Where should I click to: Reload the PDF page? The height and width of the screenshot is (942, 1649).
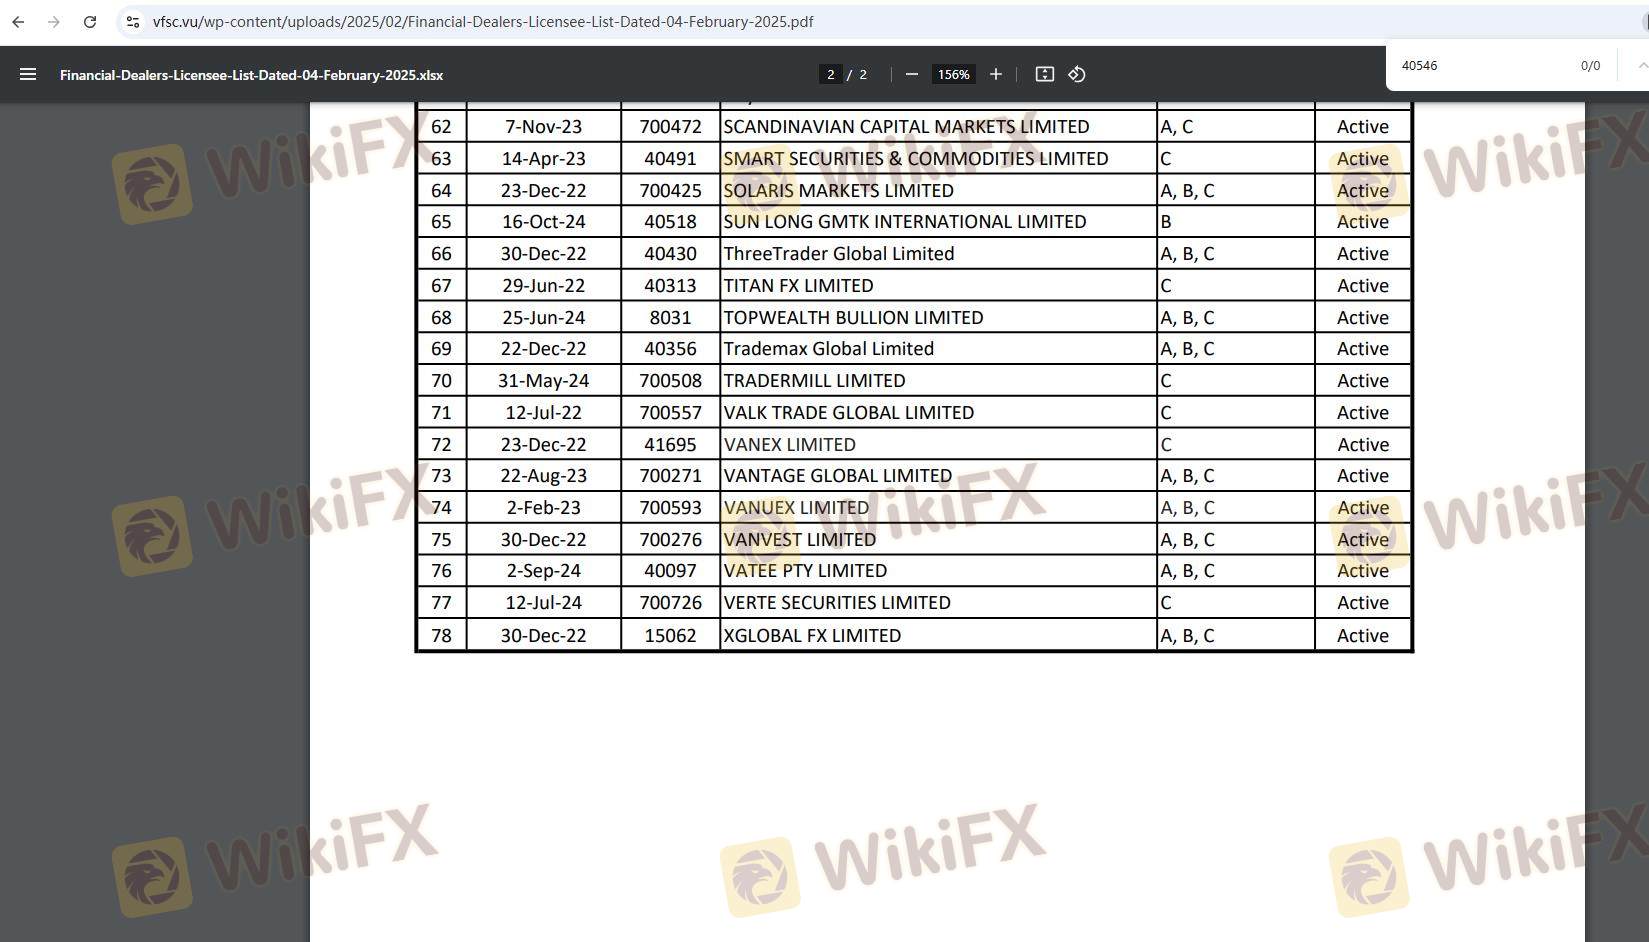click(90, 21)
